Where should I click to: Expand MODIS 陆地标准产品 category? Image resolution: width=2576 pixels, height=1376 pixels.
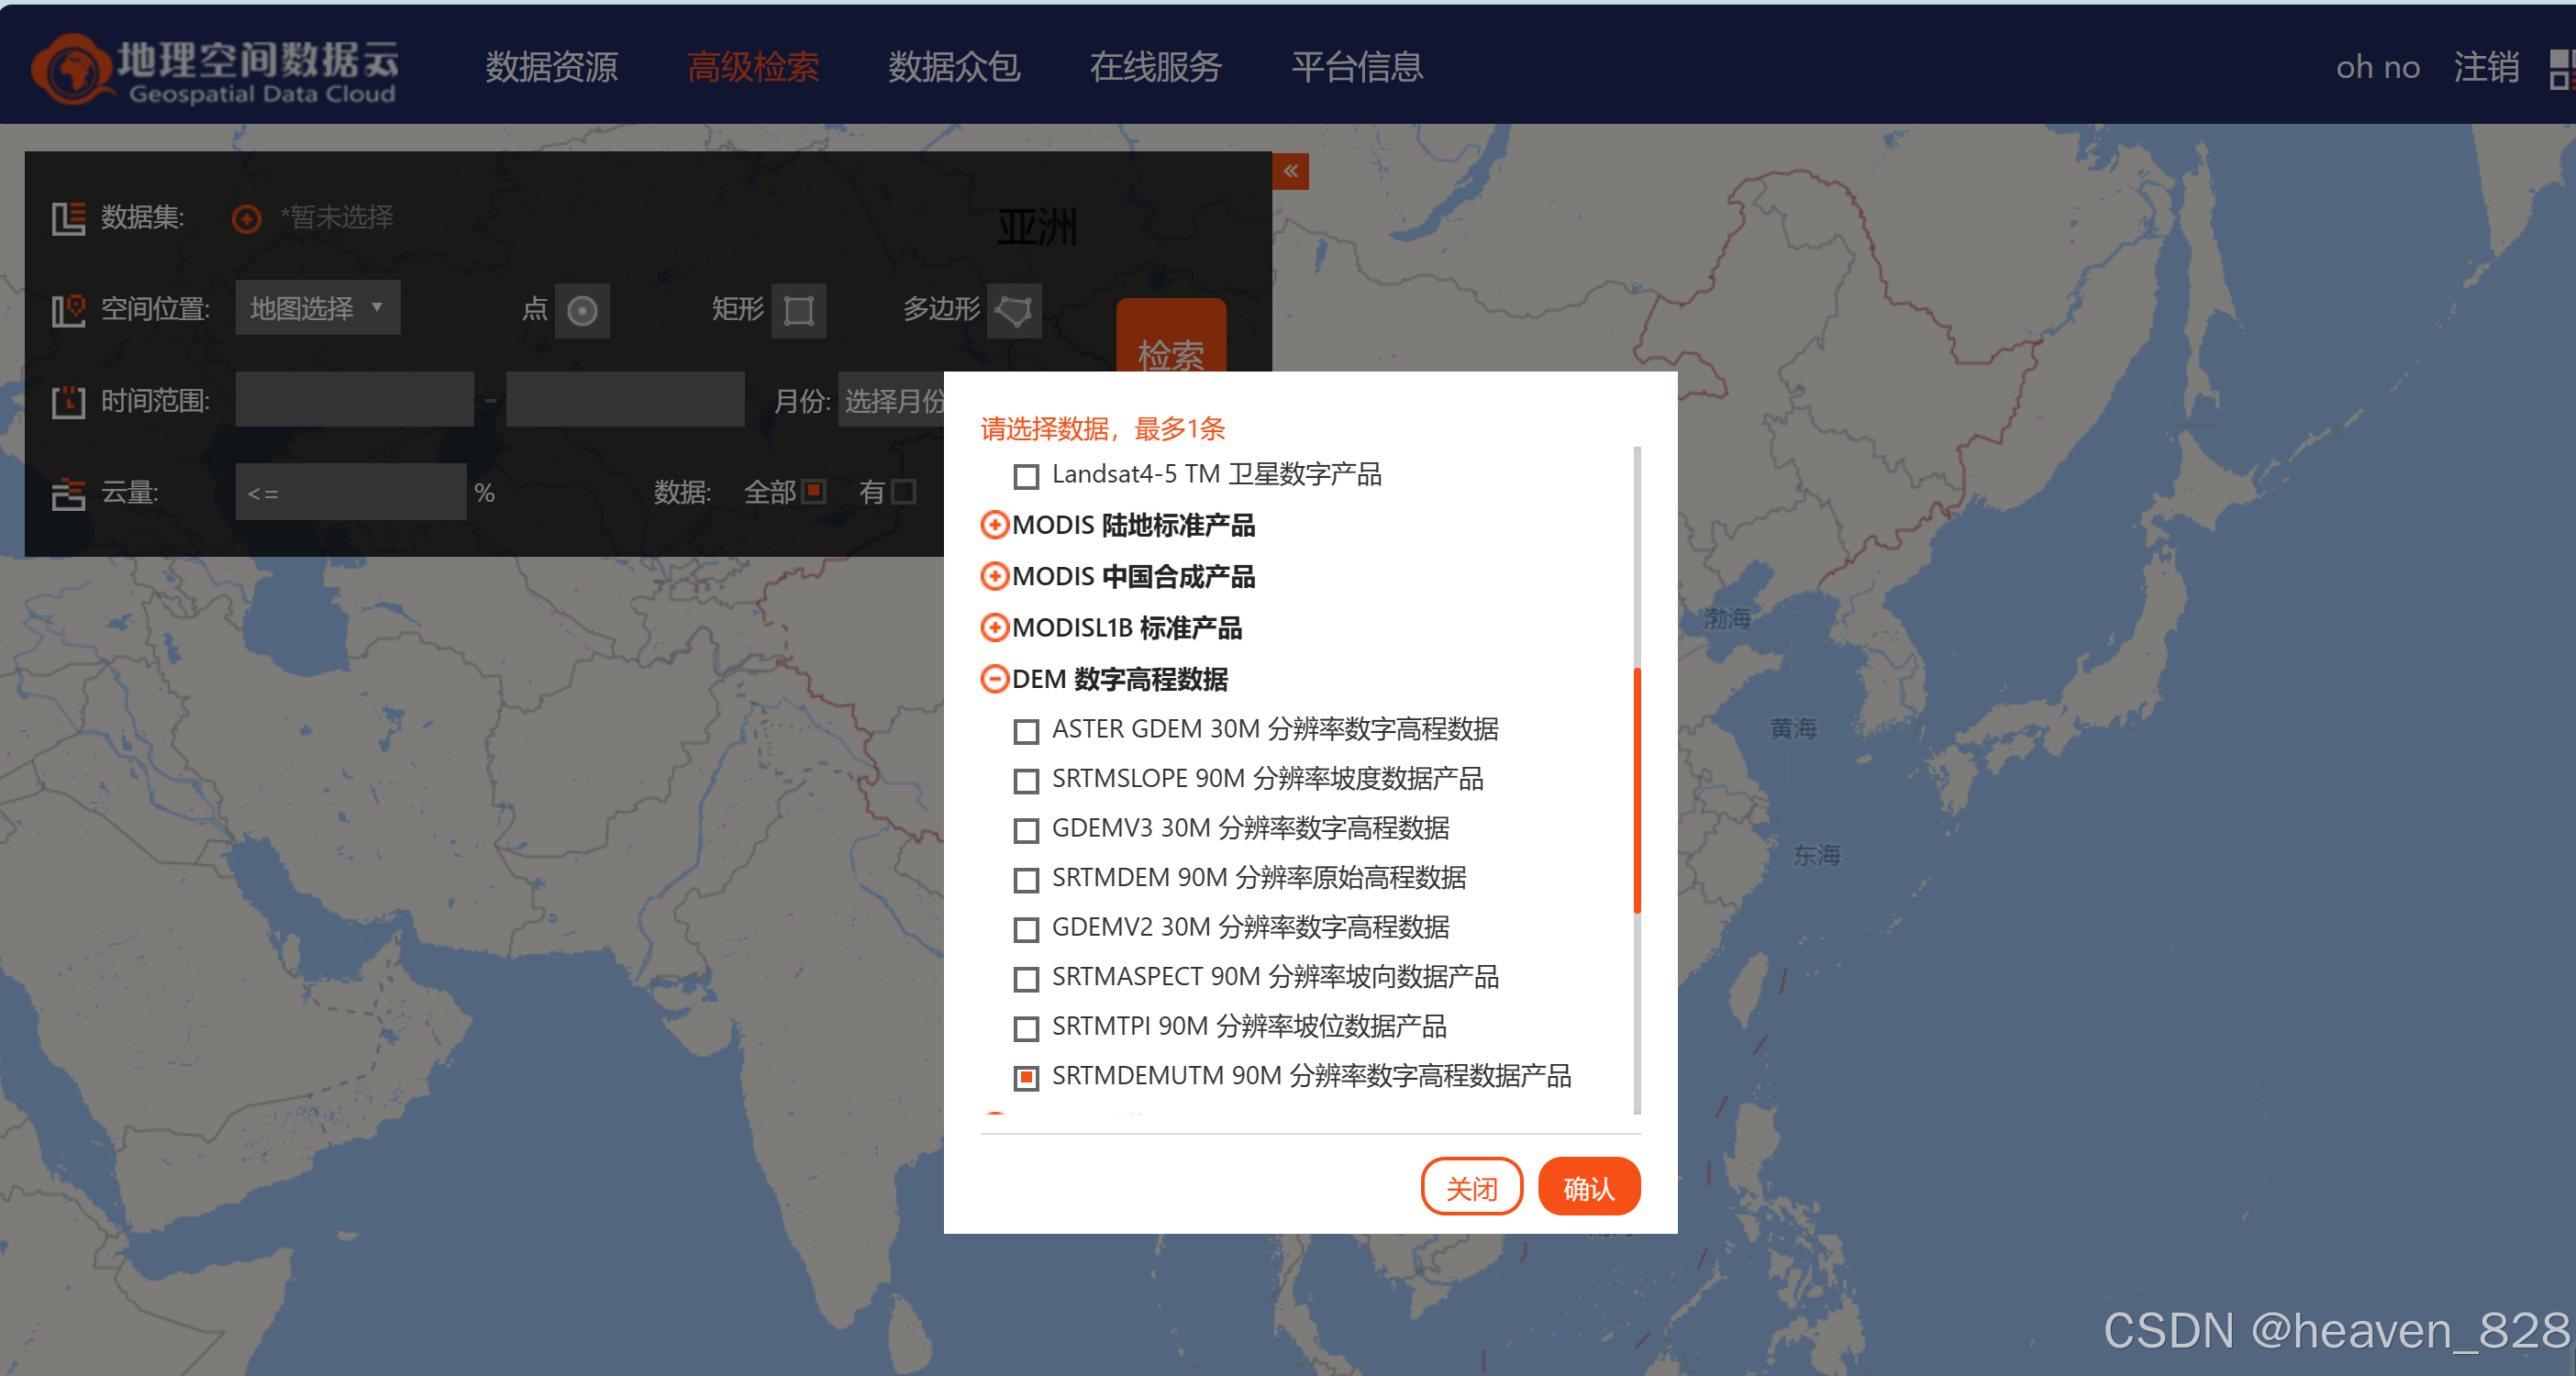(x=994, y=525)
